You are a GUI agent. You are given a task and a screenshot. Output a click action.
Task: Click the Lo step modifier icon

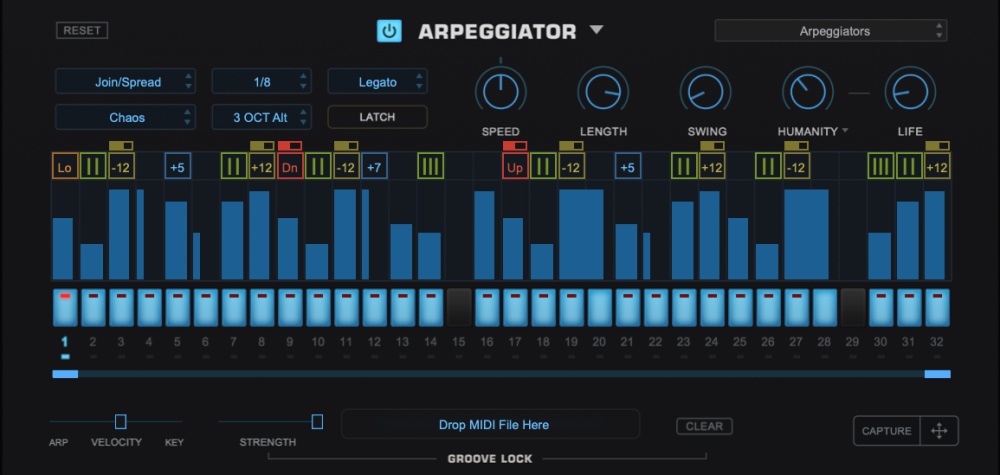tap(64, 166)
